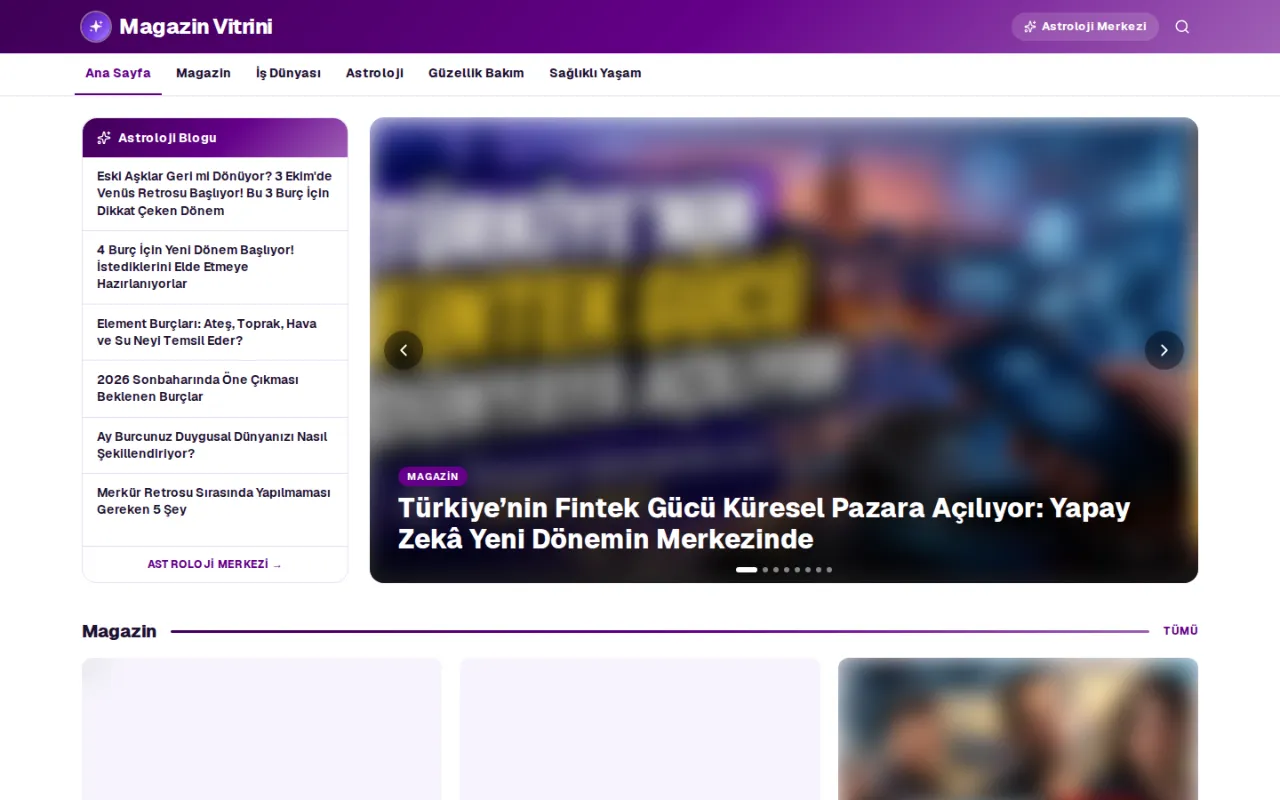
Task: Open the Türkiye'nin Fintek Gücü headline
Action: (x=764, y=523)
